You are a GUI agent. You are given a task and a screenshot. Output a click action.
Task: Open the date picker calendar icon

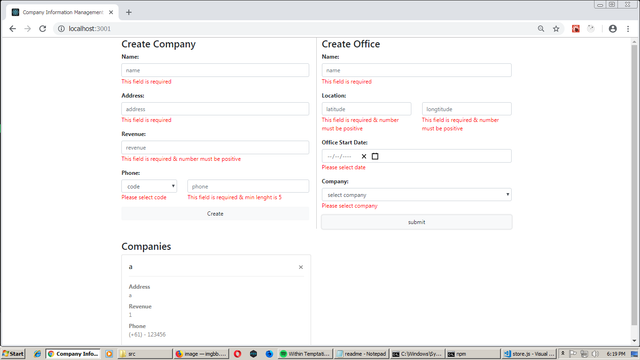375,156
